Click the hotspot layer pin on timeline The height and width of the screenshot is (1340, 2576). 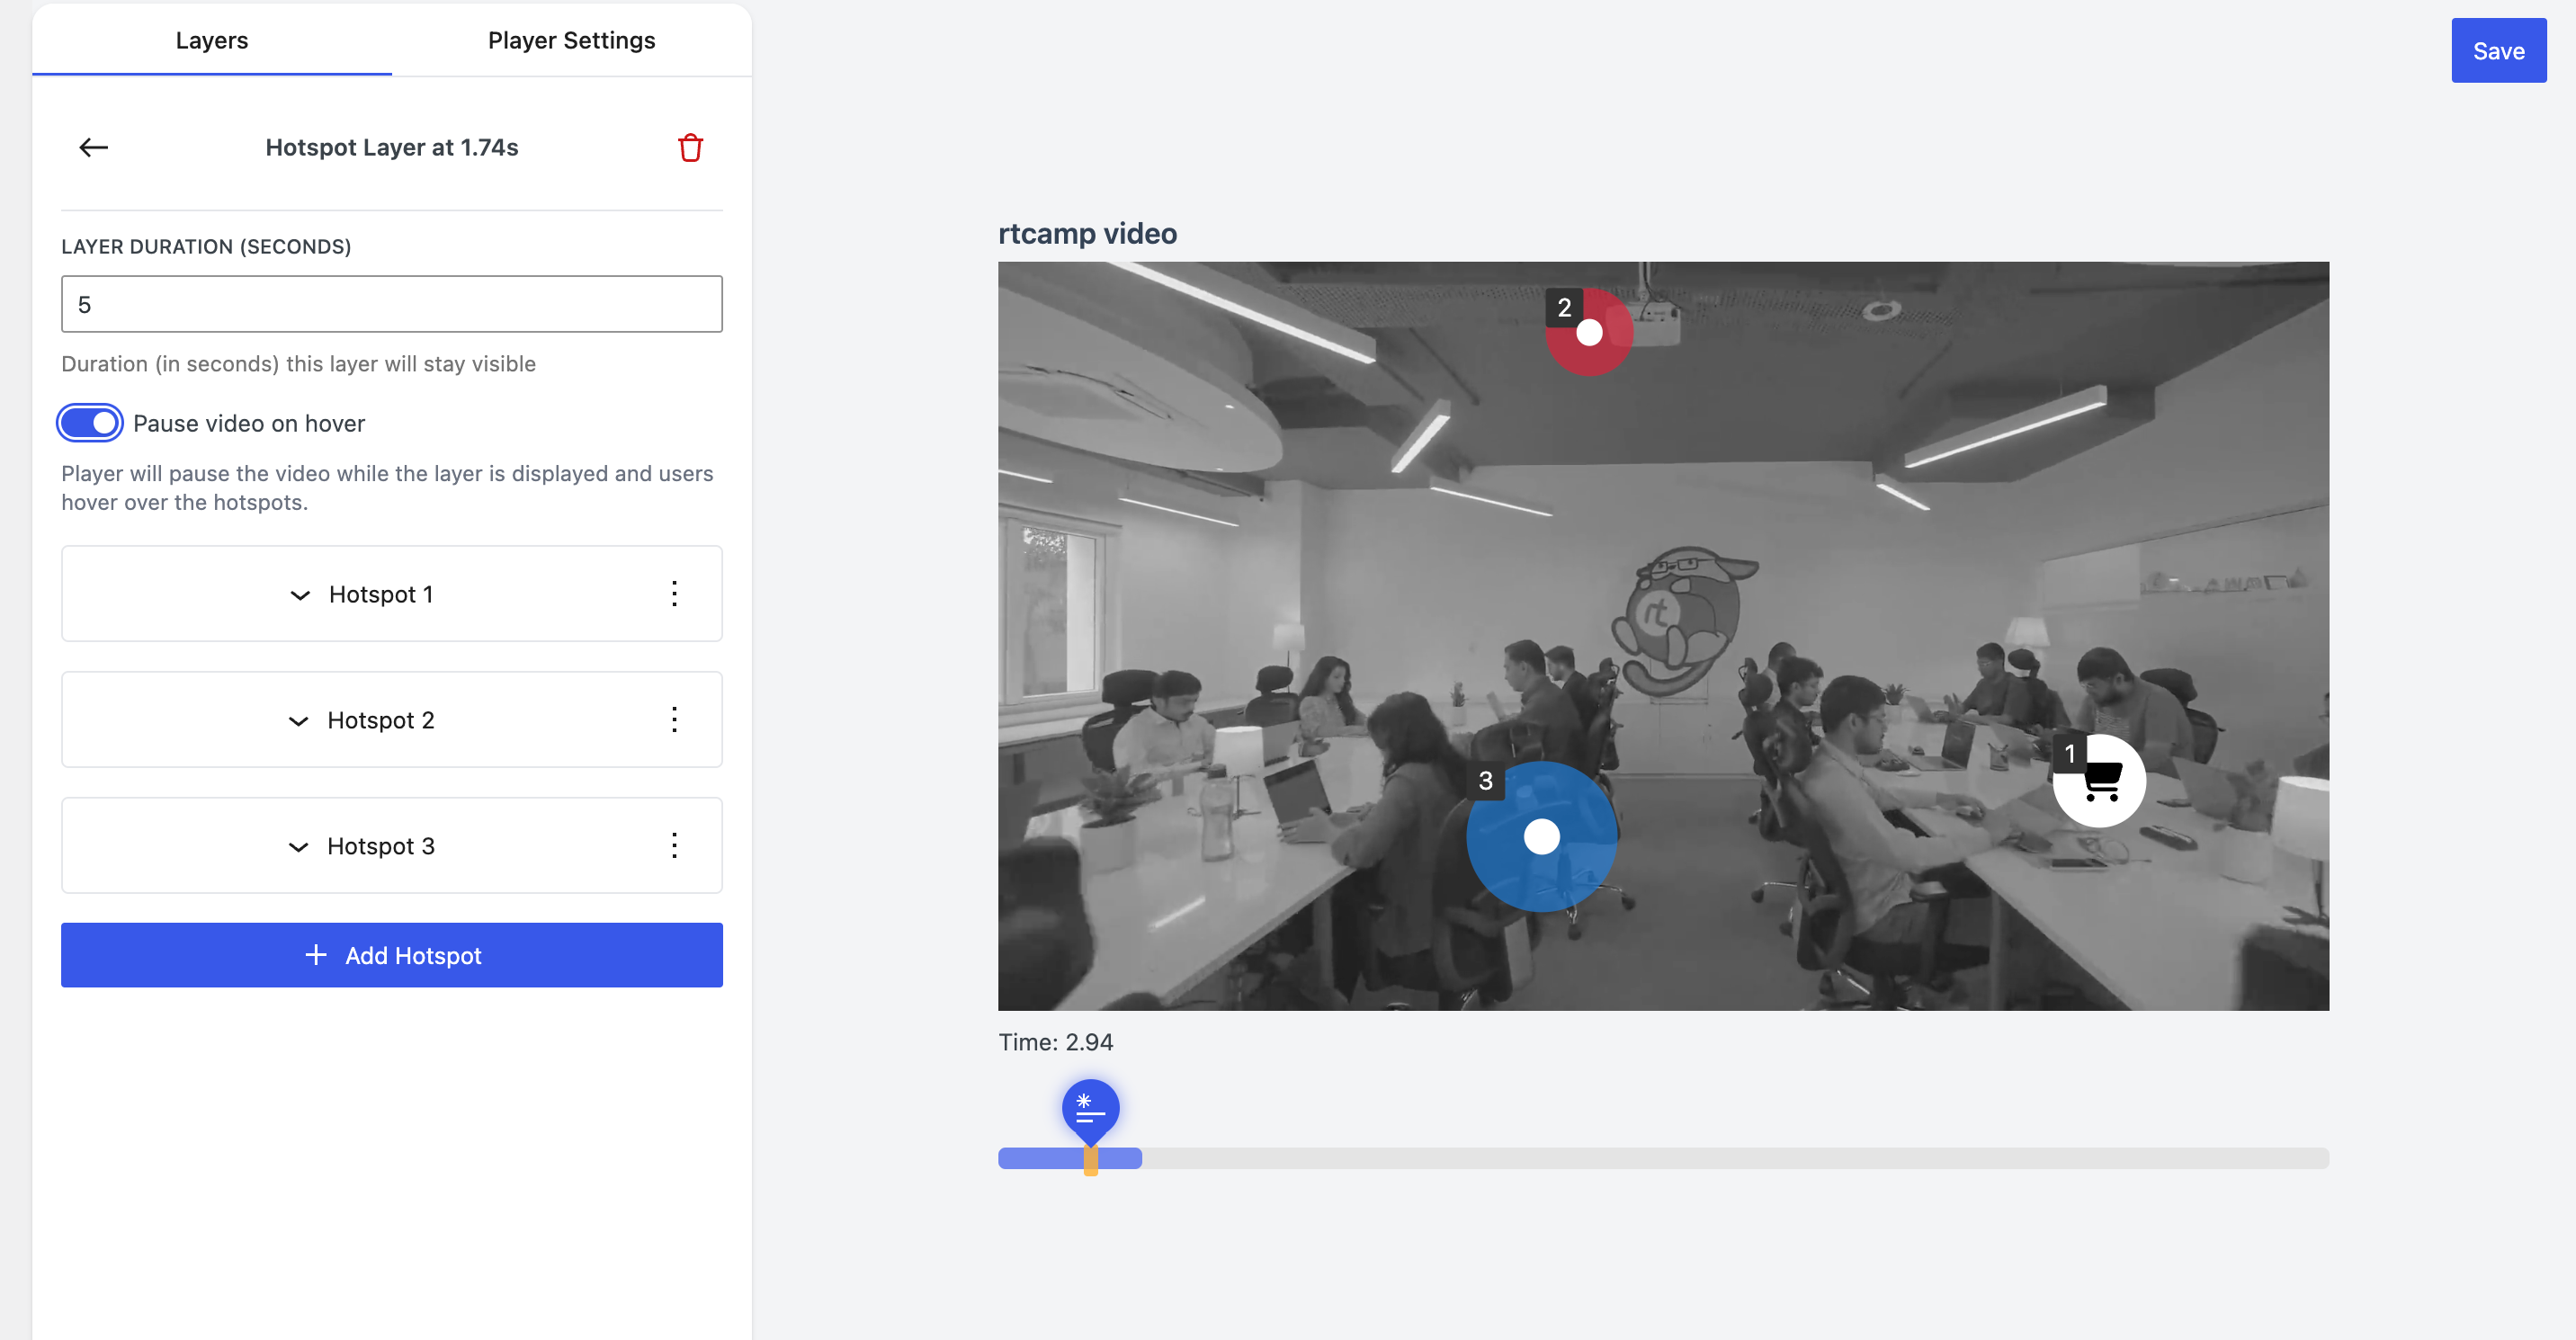pyautogui.click(x=1090, y=1108)
